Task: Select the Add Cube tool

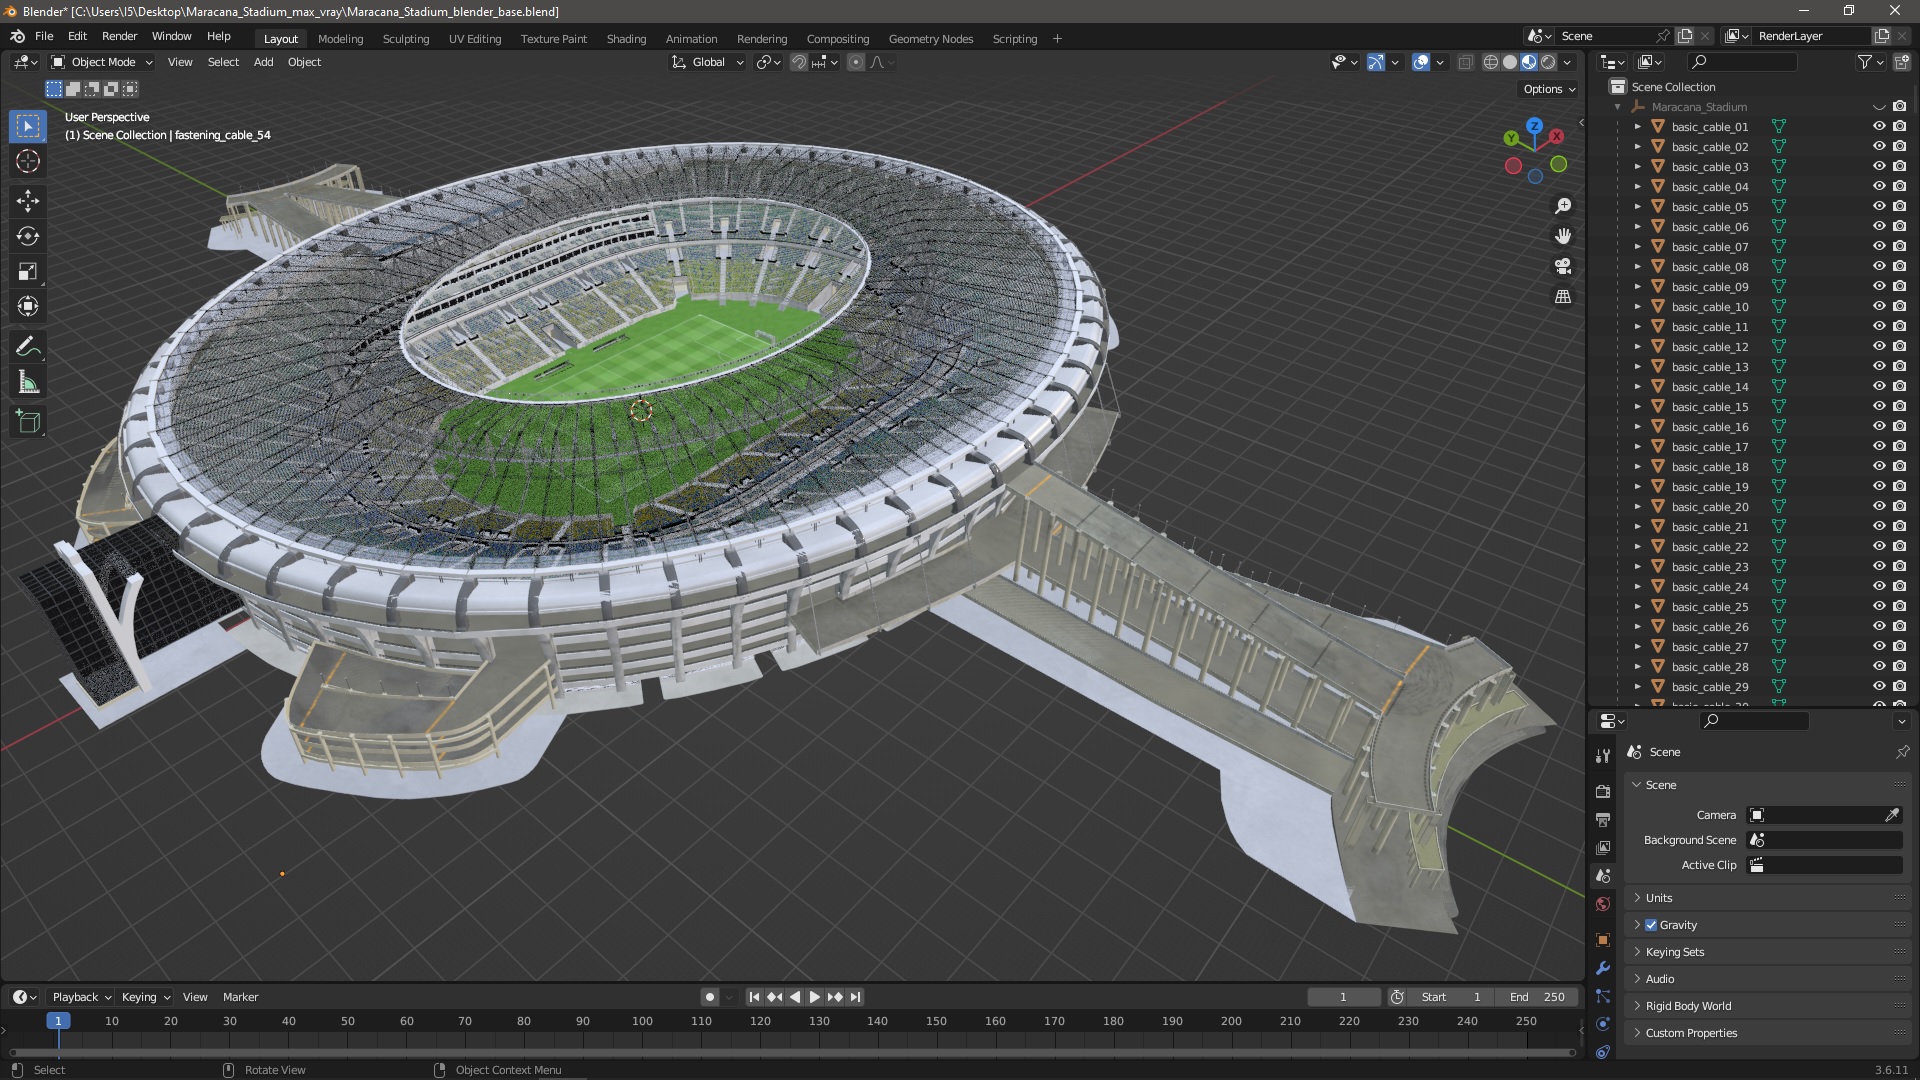Action: [x=28, y=422]
